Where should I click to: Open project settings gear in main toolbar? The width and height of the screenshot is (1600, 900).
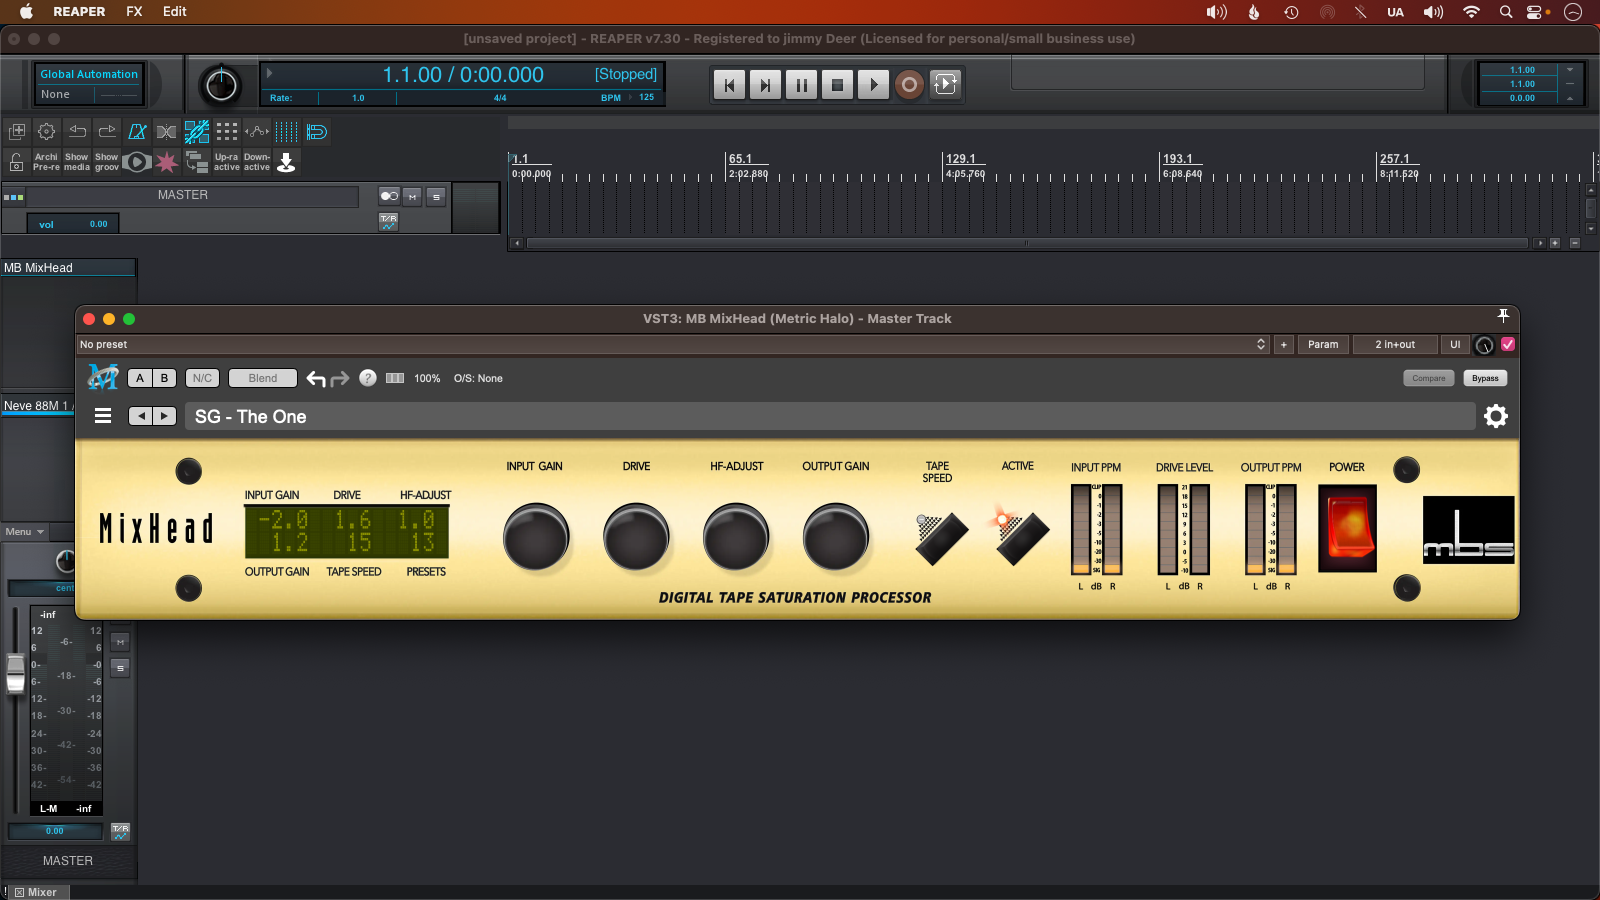coord(46,131)
